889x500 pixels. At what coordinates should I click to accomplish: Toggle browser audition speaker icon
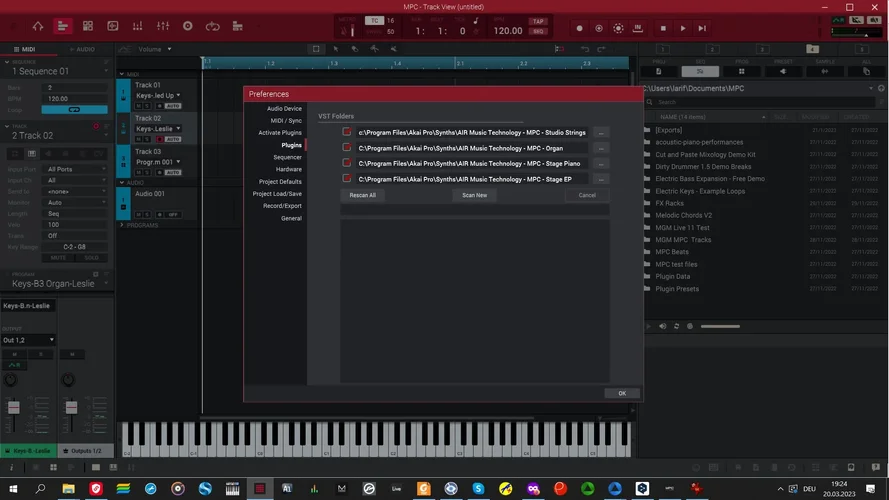coord(662,327)
